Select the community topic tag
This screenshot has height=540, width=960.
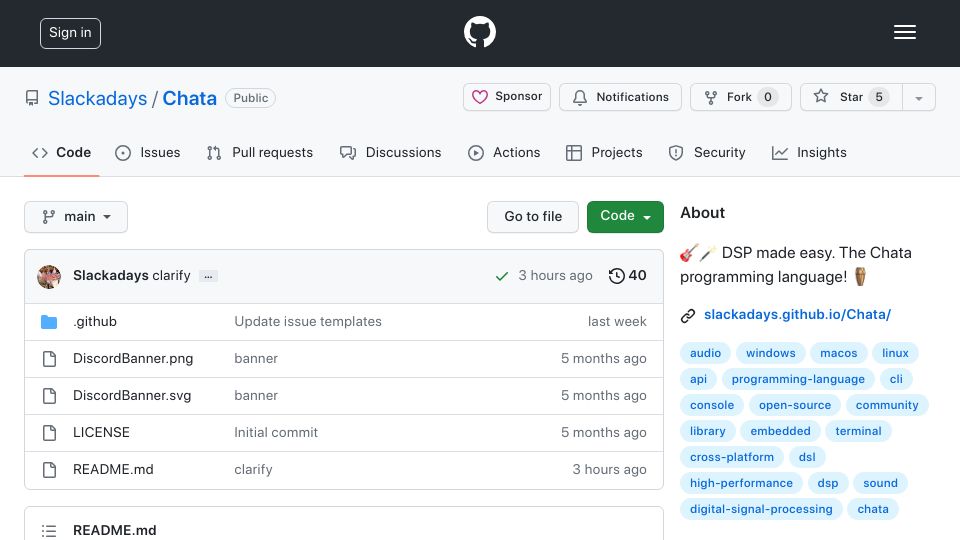pos(887,405)
